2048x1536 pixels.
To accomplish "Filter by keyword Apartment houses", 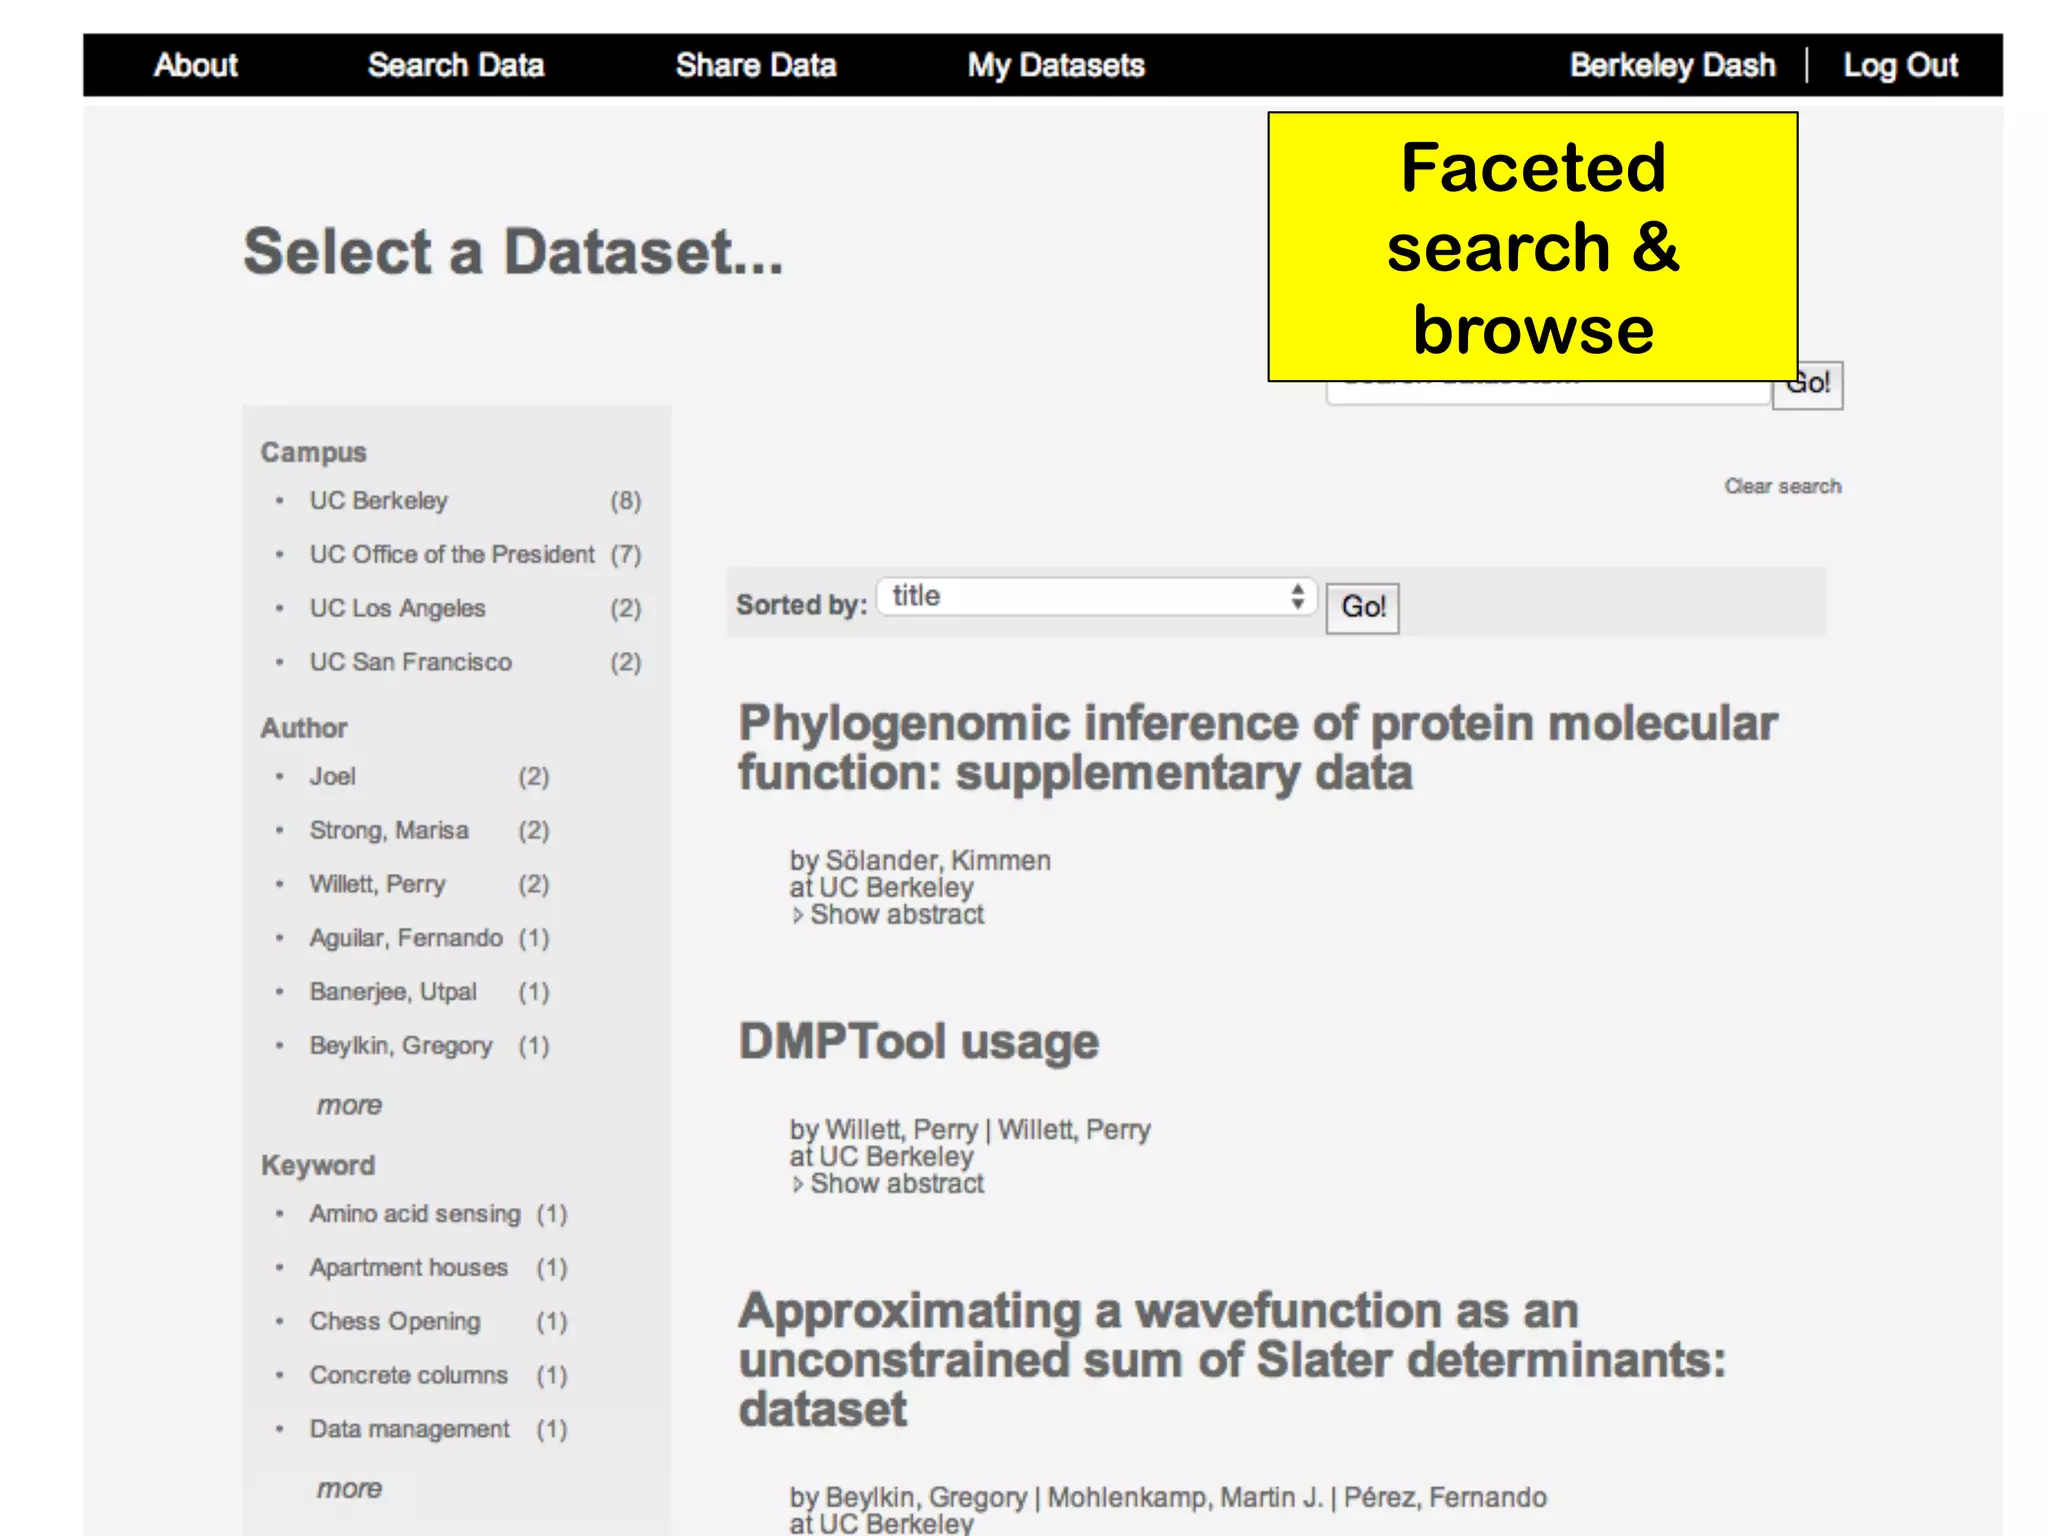I will point(409,1268).
